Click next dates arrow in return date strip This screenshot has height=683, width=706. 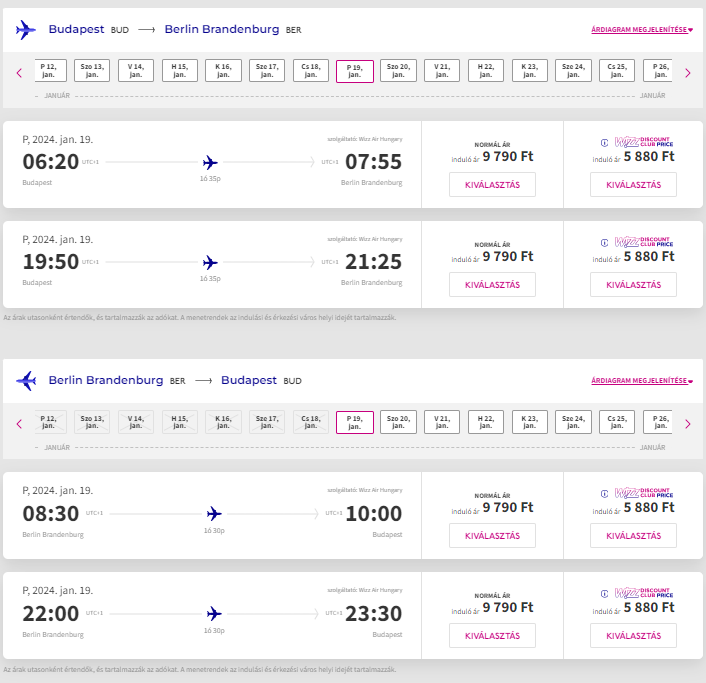(687, 423)
